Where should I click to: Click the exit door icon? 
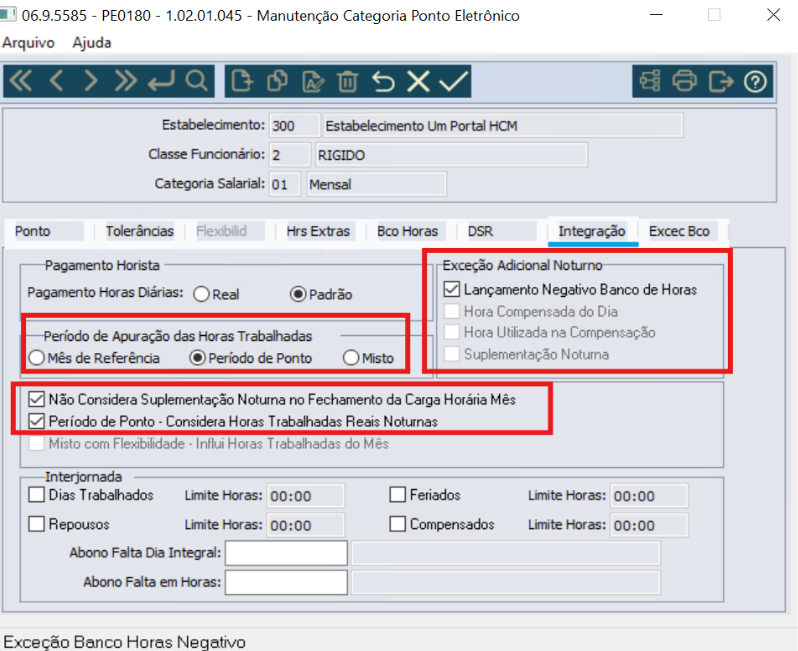tap(721, 81)
